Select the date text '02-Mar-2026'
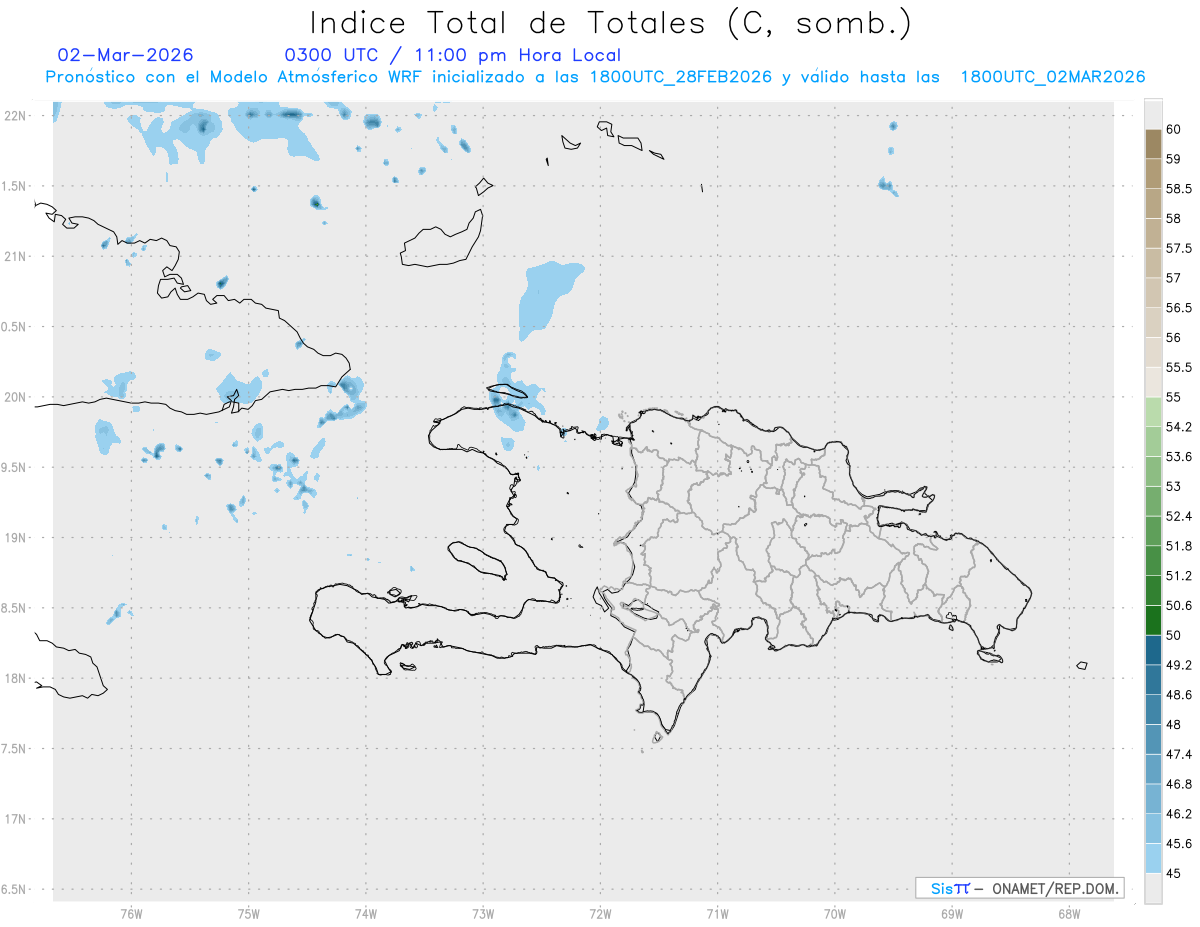 pos(126,55)
